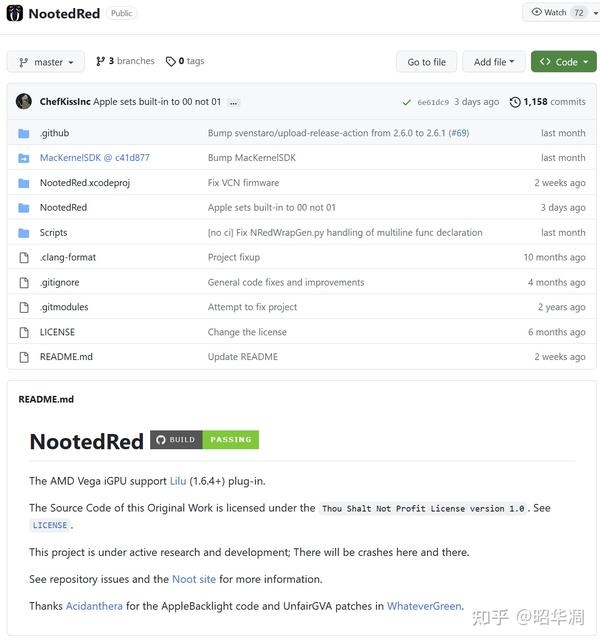
Task: Open commit history clock icon
Action: click(515, 102)
